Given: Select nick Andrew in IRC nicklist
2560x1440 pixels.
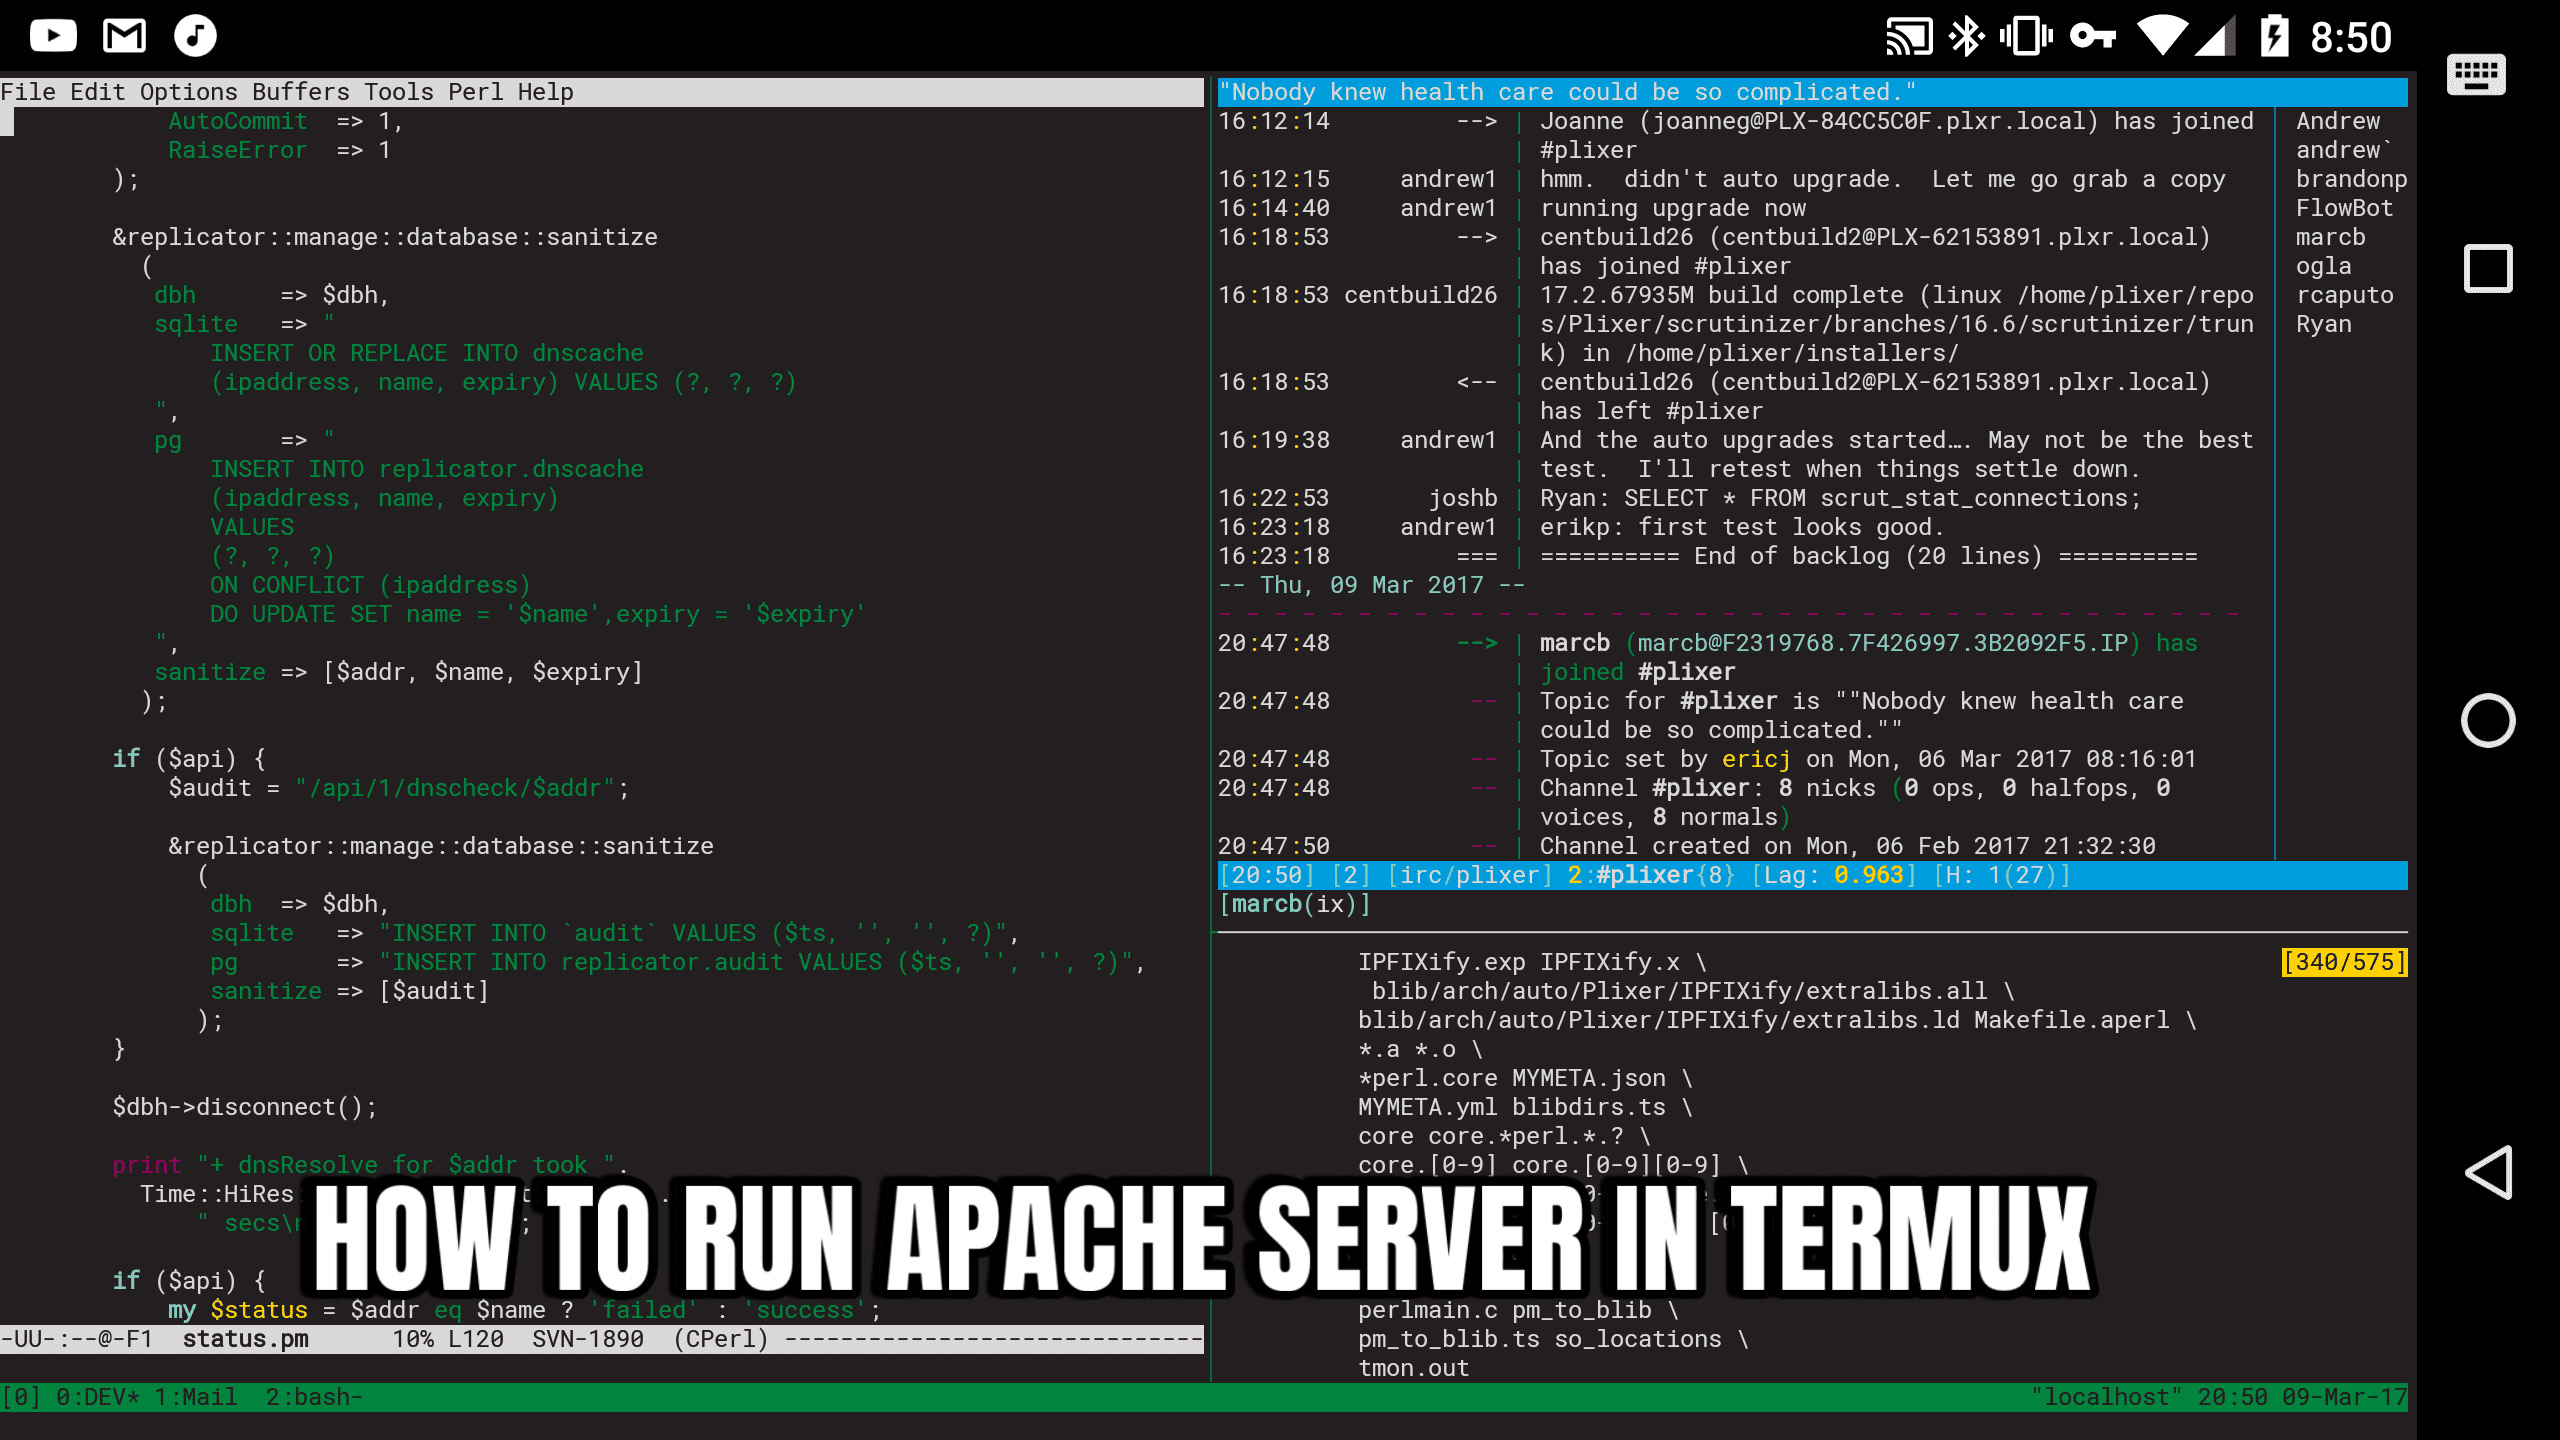Looking at the screenshot, I should [2338, 121].
